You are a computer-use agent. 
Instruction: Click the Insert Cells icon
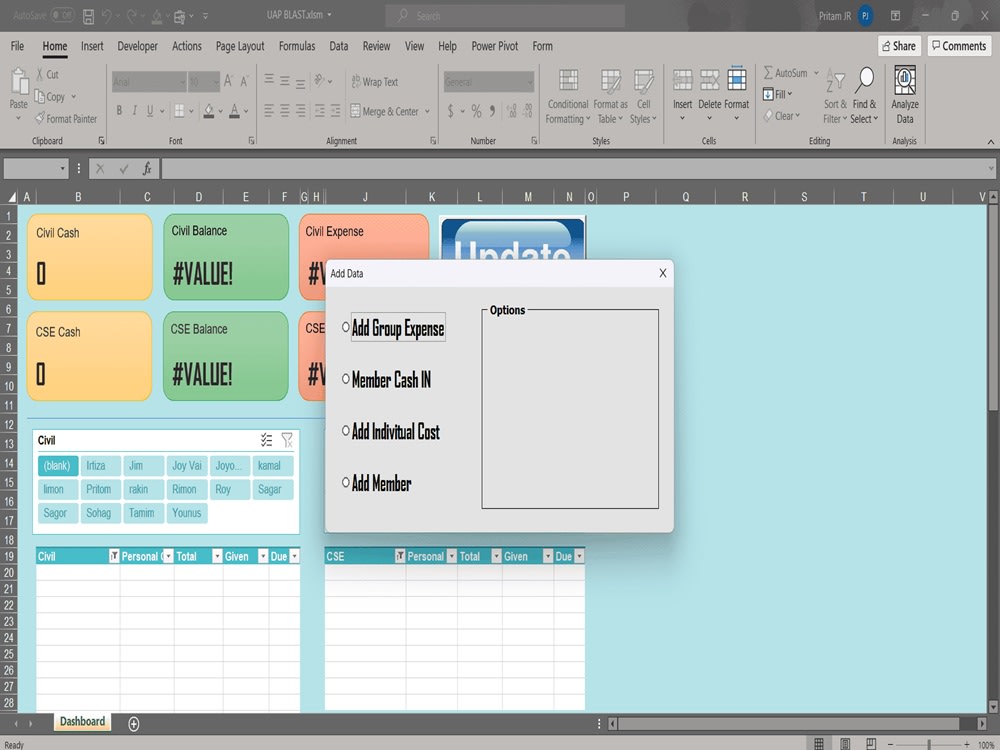[682, 78]
